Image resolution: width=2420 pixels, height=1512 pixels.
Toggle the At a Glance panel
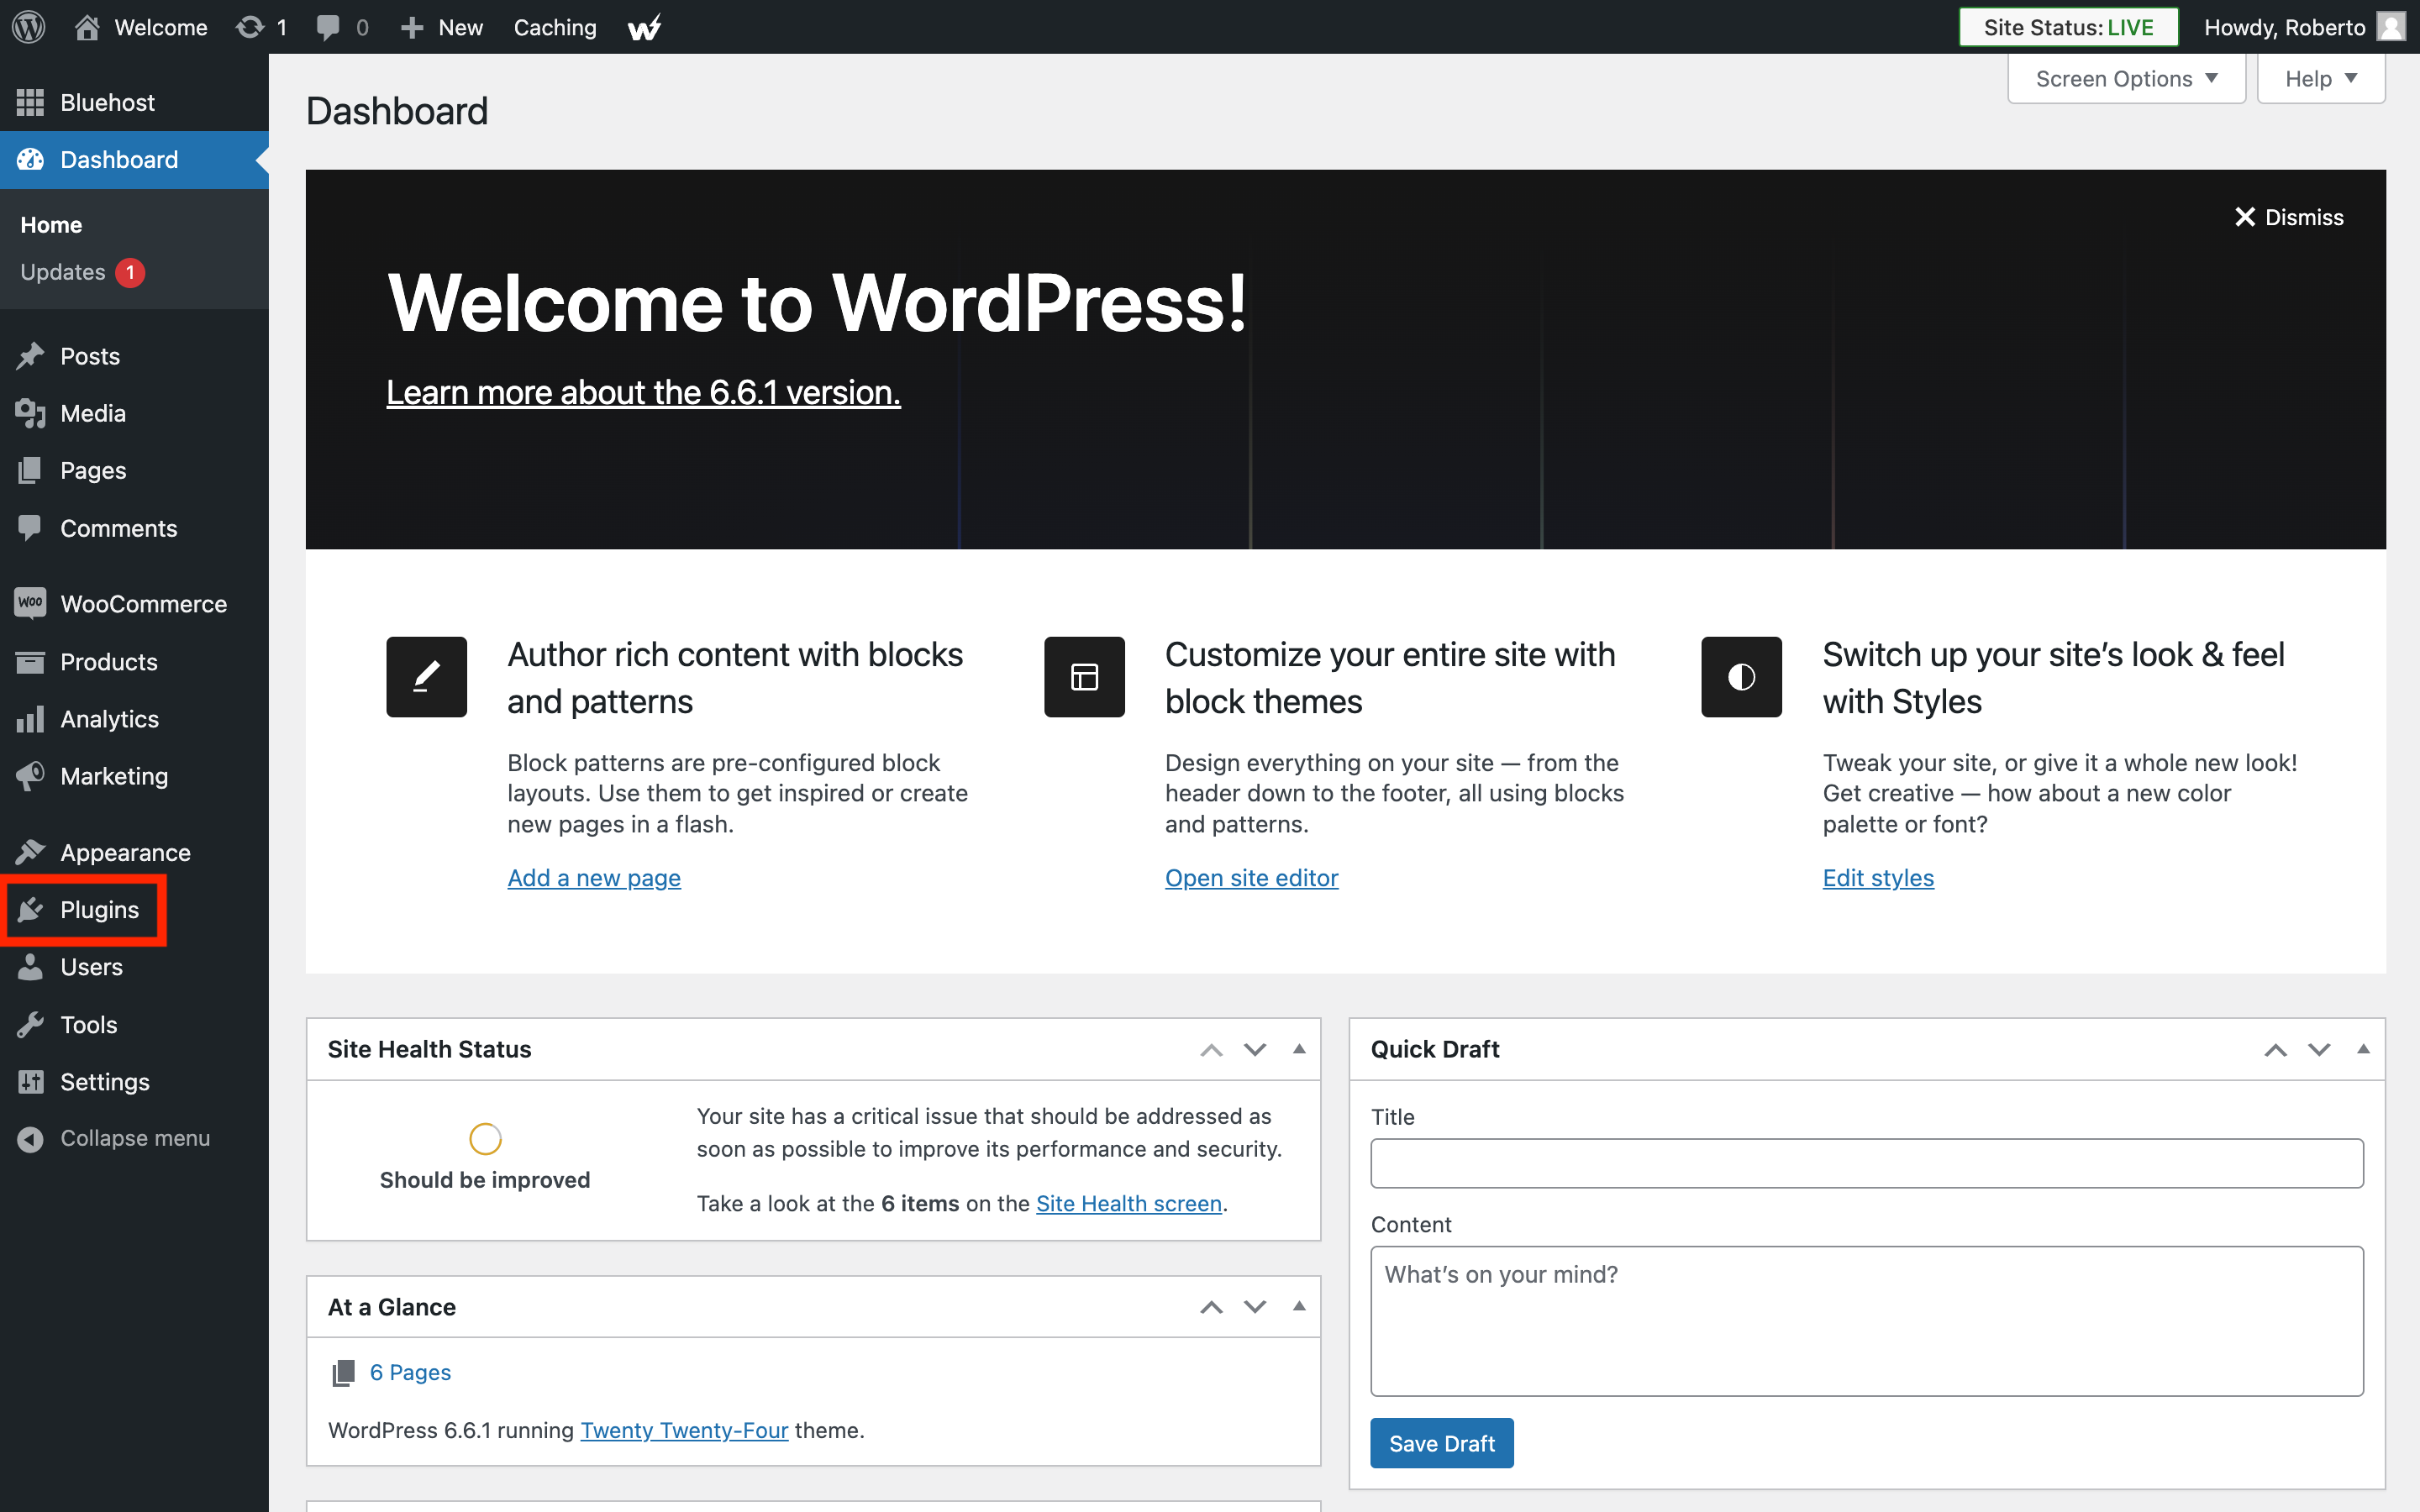1299,1307
